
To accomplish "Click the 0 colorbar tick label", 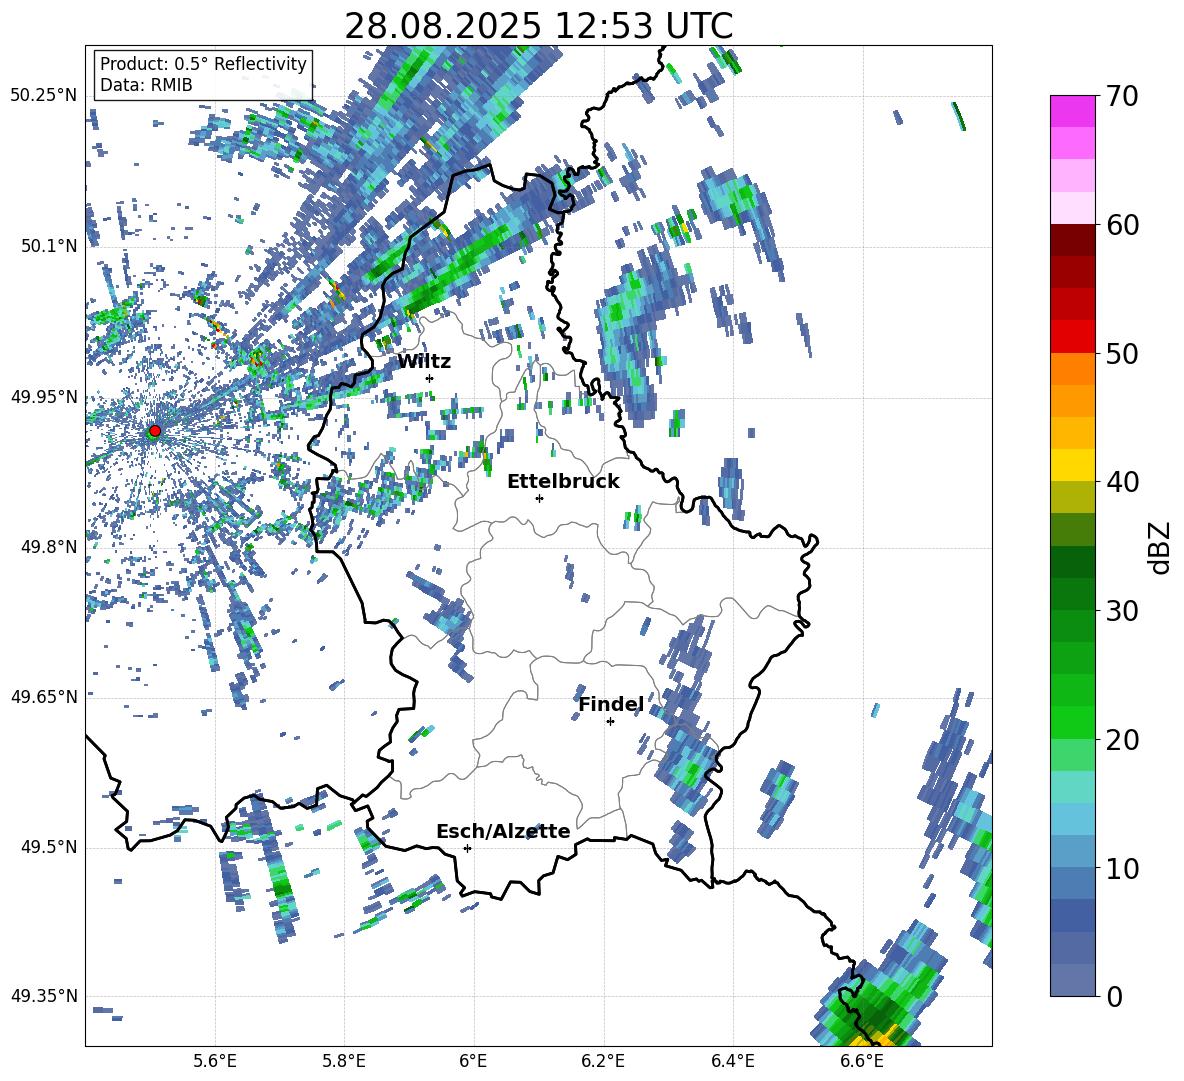I will coord(1114,997).
